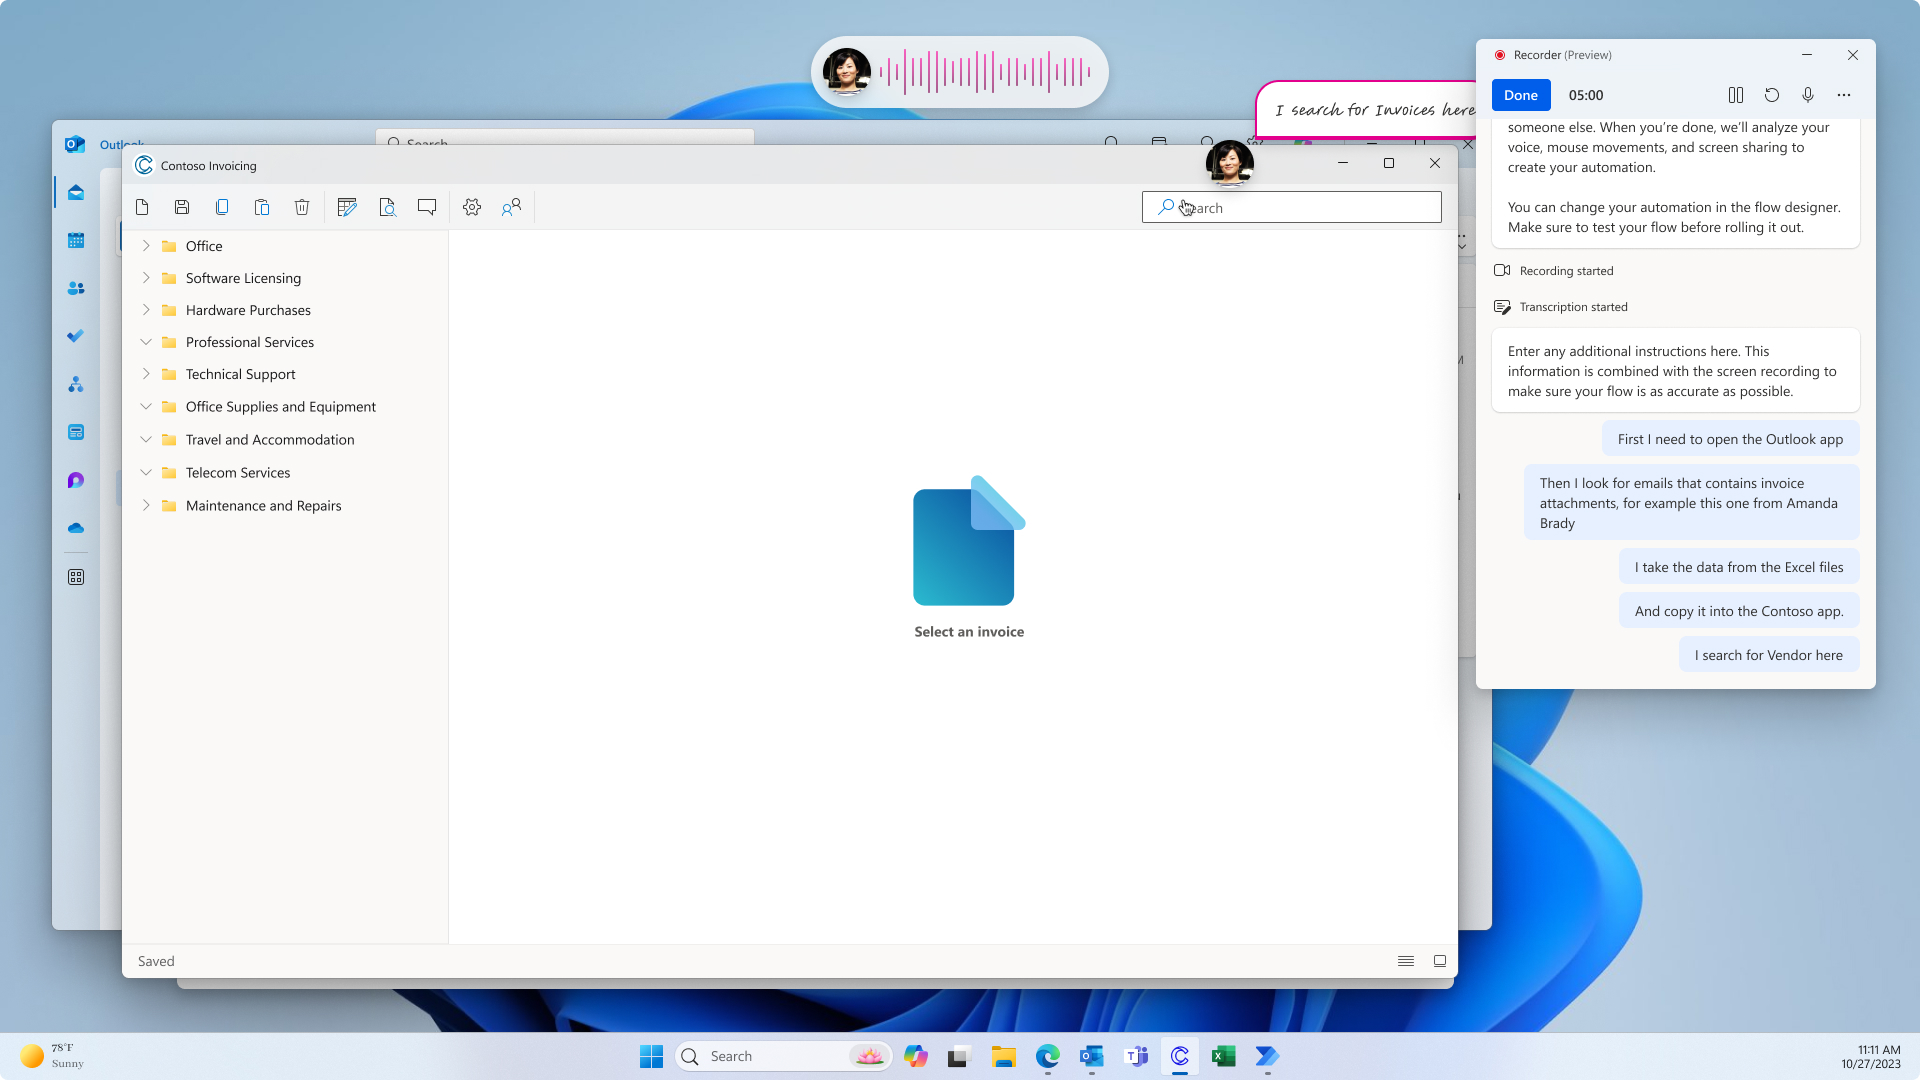Click 'I search for Vendor here' message
The width and height of the screenshot is (1920, 1080).
click(1769, 655)
